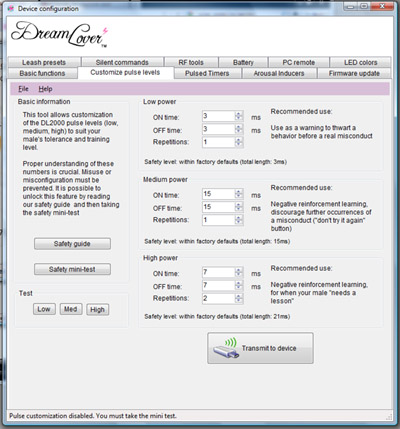Image resolution: width=400 pixels, height=429 pixels.
Task: Click the DreamLover logo
Action: click(x=59, y=34)
